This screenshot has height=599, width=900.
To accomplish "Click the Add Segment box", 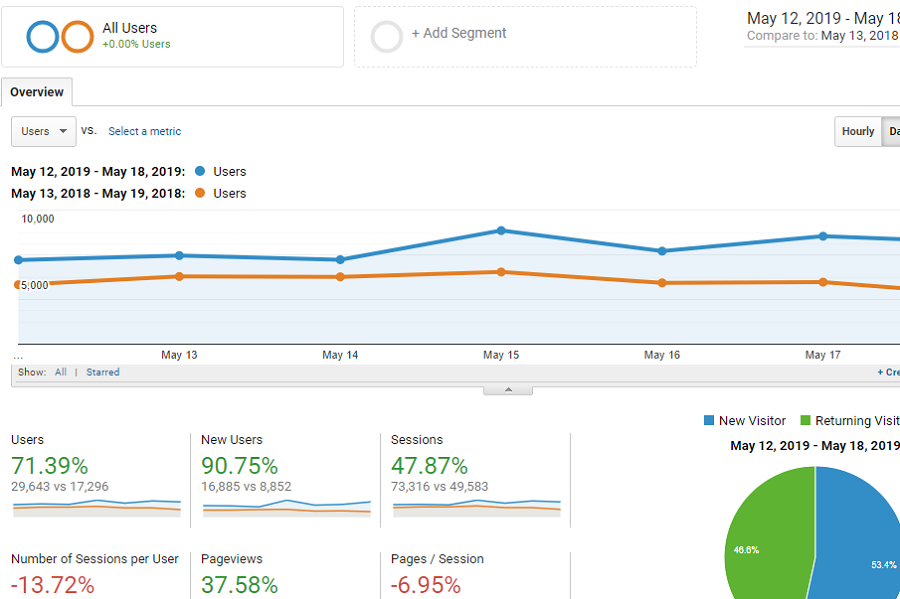I will tap(525, 37).
